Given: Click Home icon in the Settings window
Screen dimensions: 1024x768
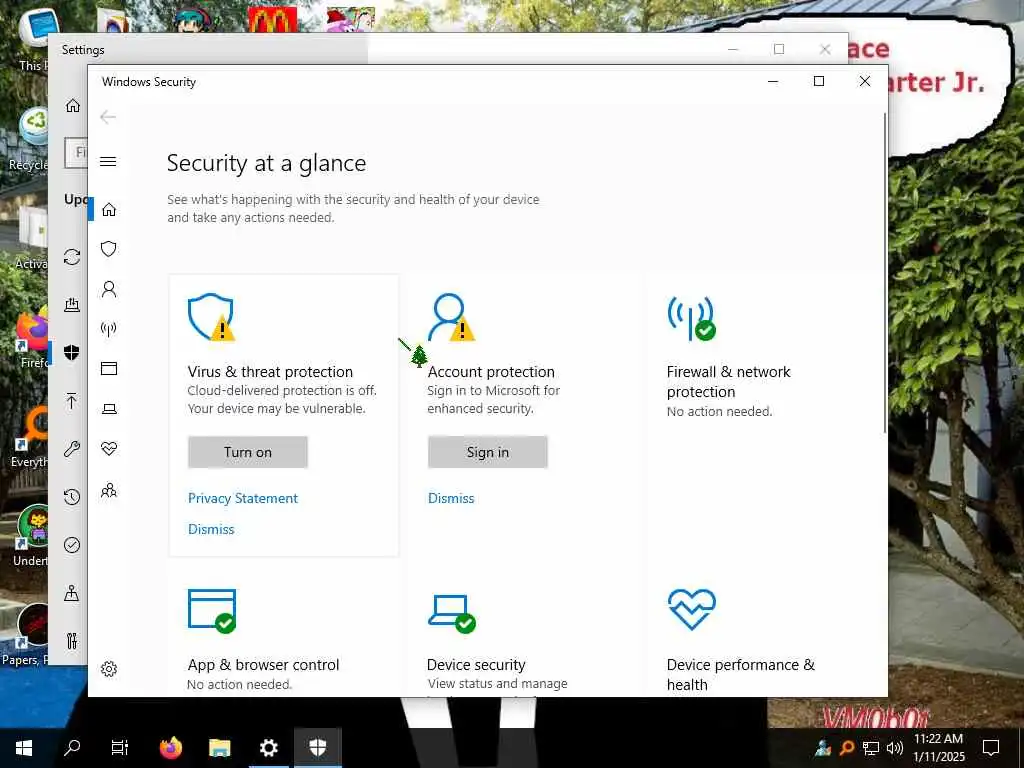Looking at the screenshot, I should pyautogui.click(x=72, y=106).
